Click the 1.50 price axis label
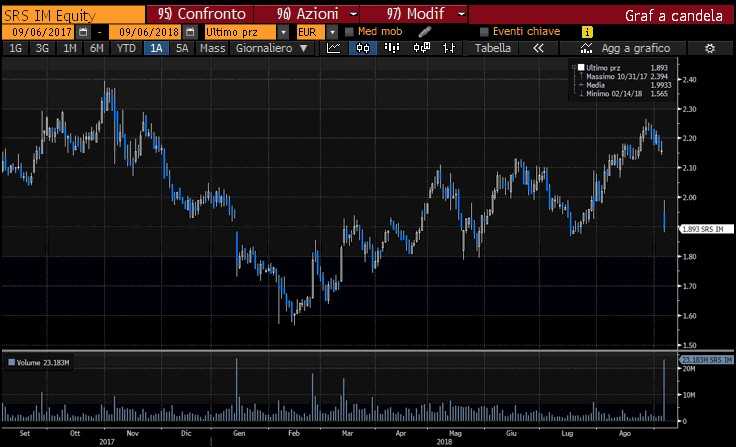 pos(689,345)
